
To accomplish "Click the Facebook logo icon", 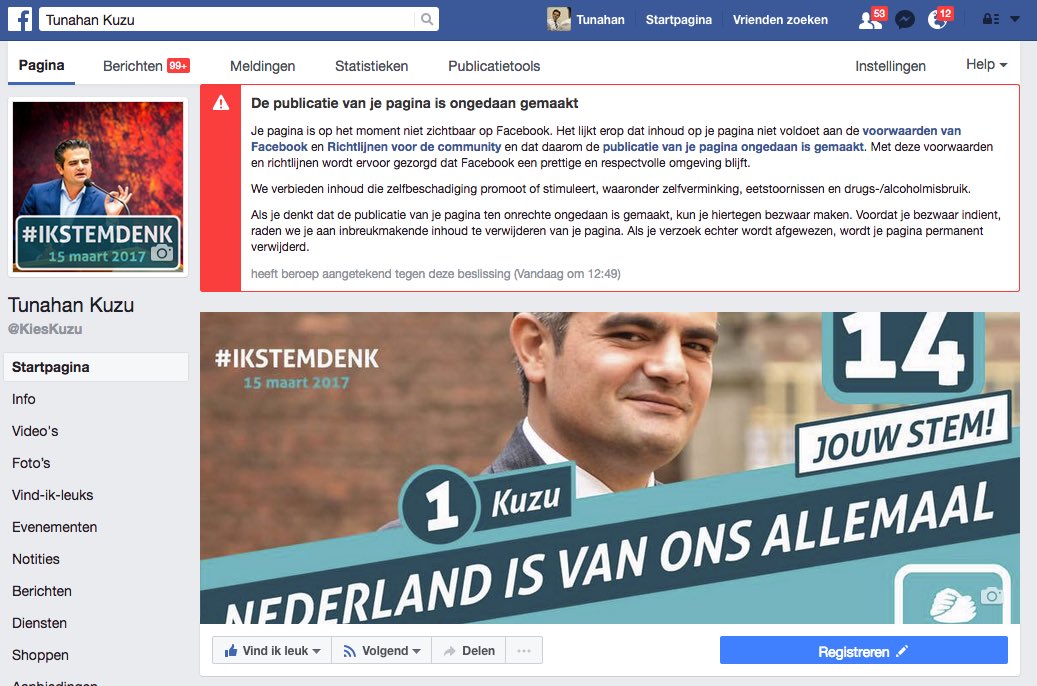I will [20, 19].
